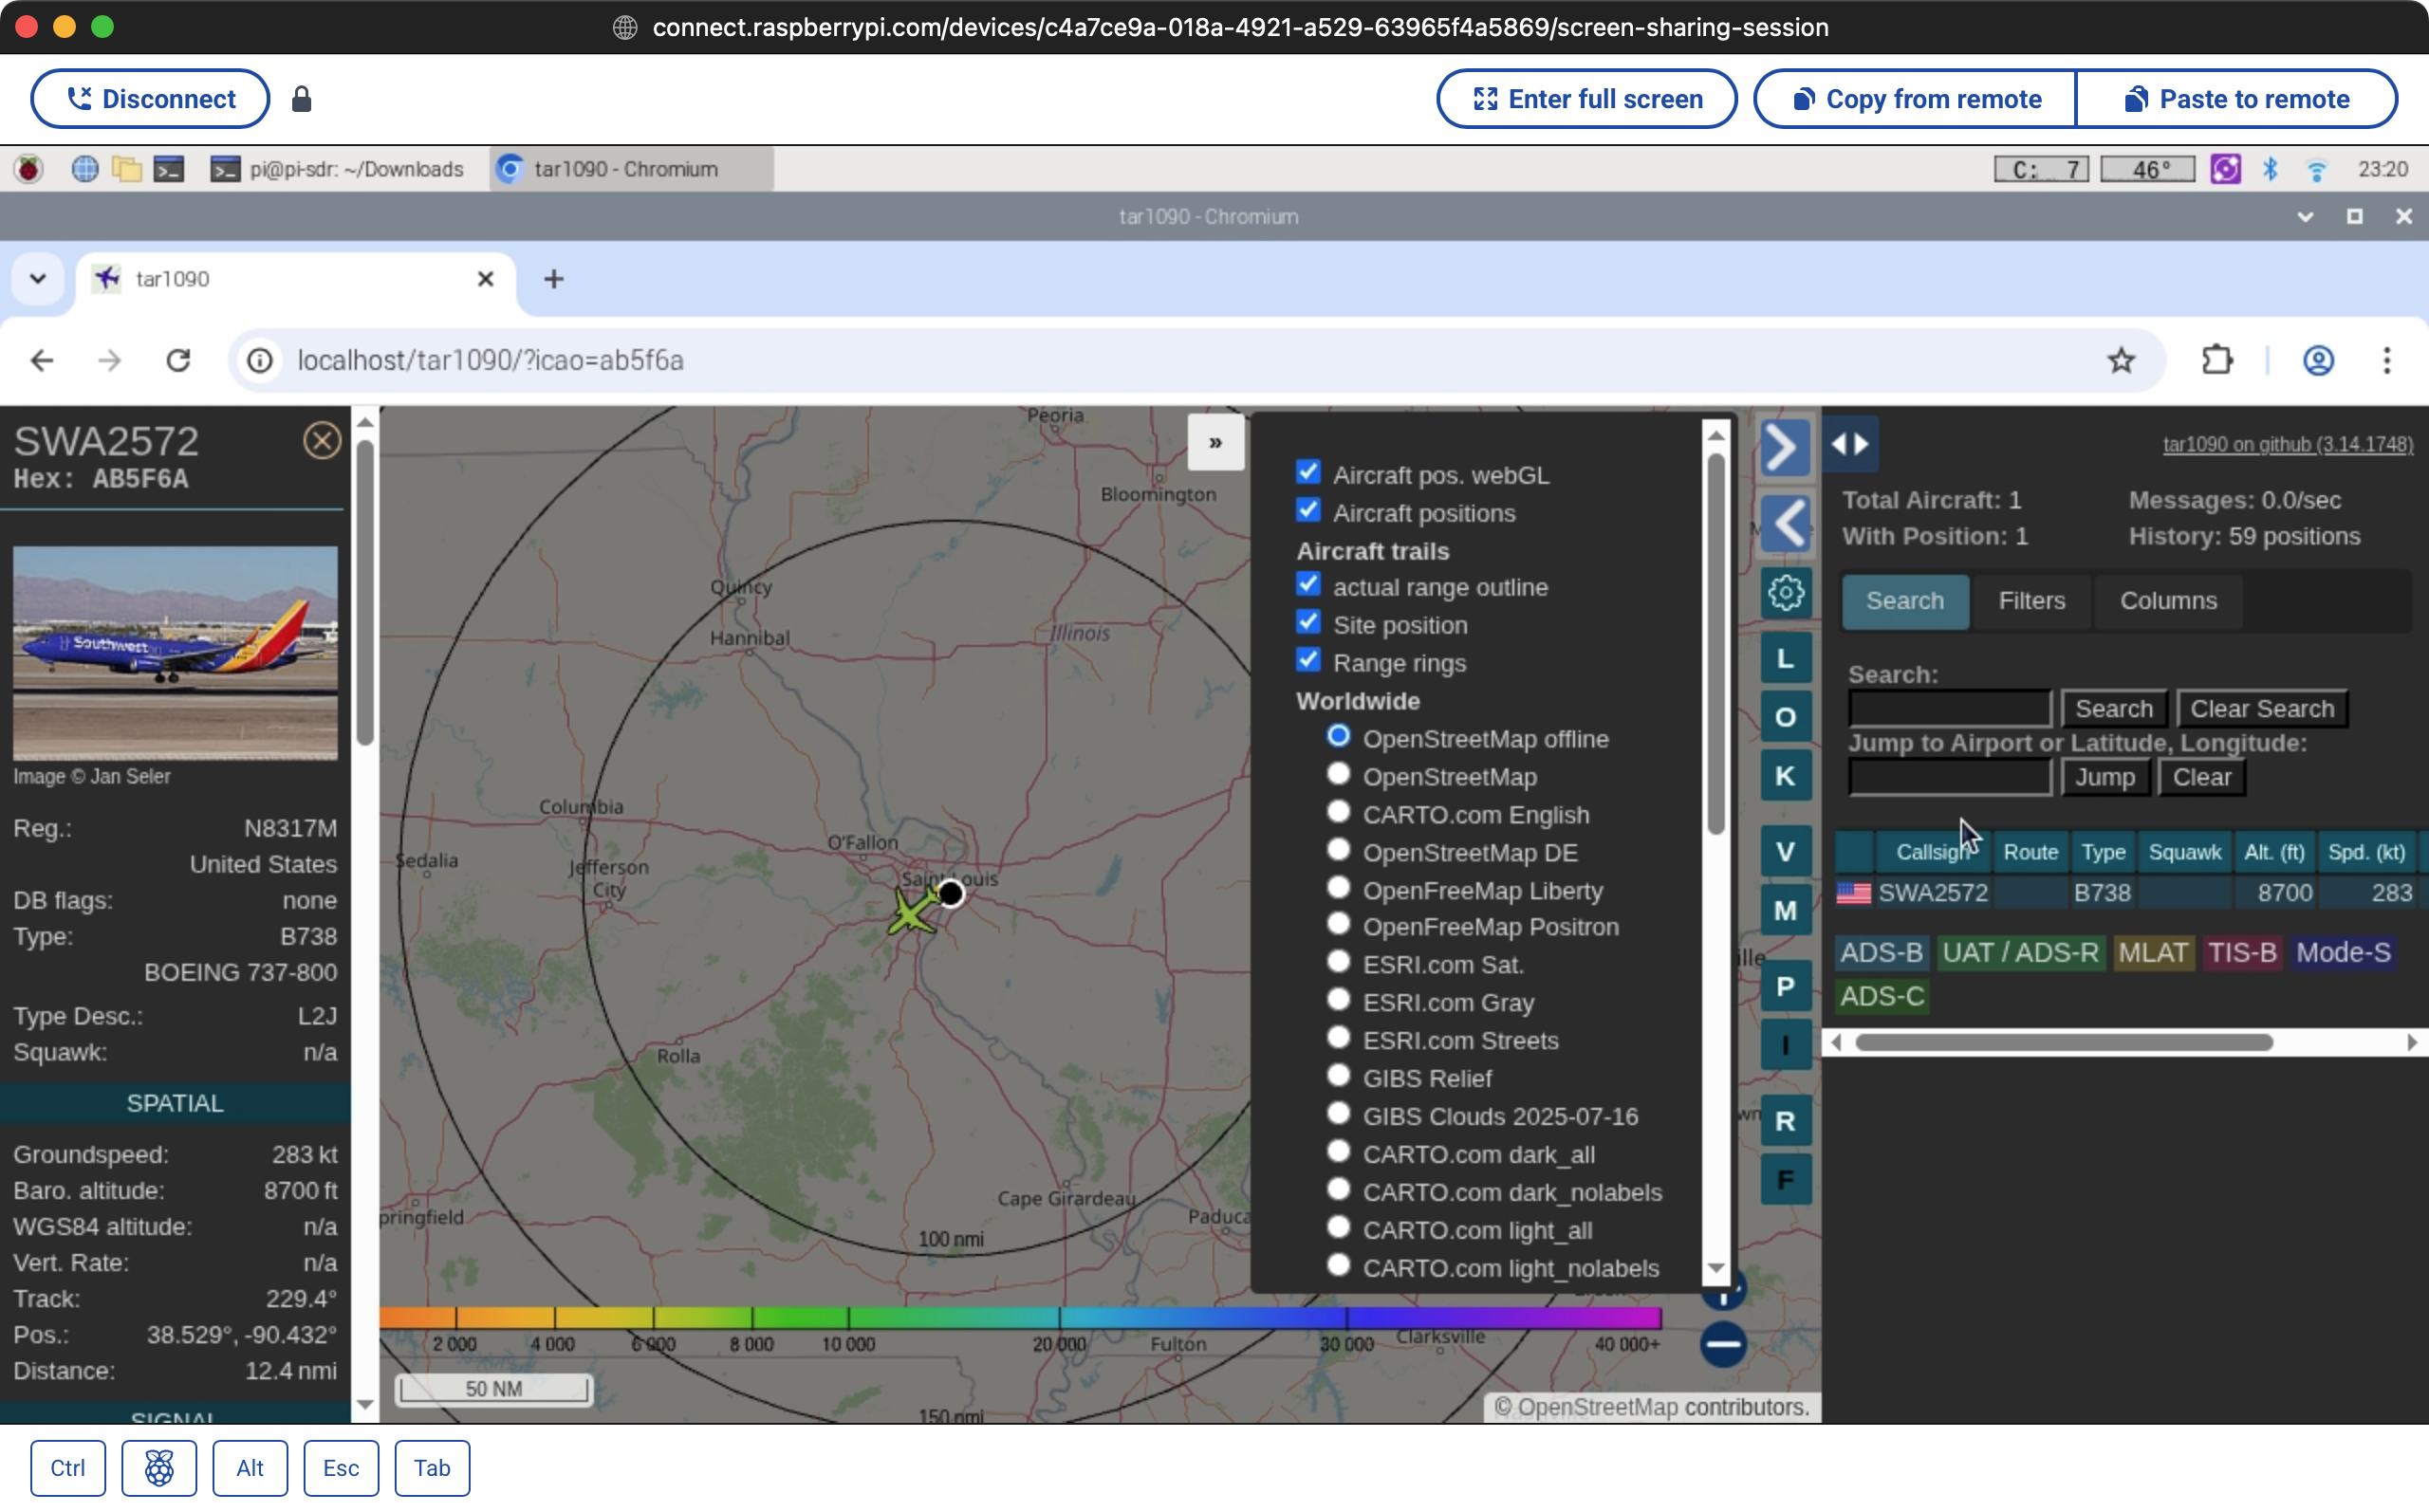Viewport: 2429px width, 1512px height.
Task: Click the WiFi tray icon
Action: pyautogui.click(x=2316, y=169)
